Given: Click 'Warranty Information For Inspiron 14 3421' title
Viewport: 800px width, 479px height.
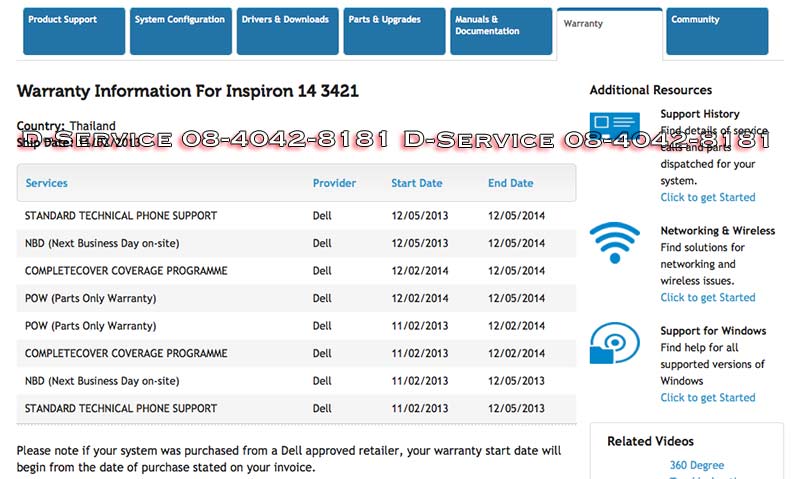Looking at the screenshot, I should pos(188,91).
